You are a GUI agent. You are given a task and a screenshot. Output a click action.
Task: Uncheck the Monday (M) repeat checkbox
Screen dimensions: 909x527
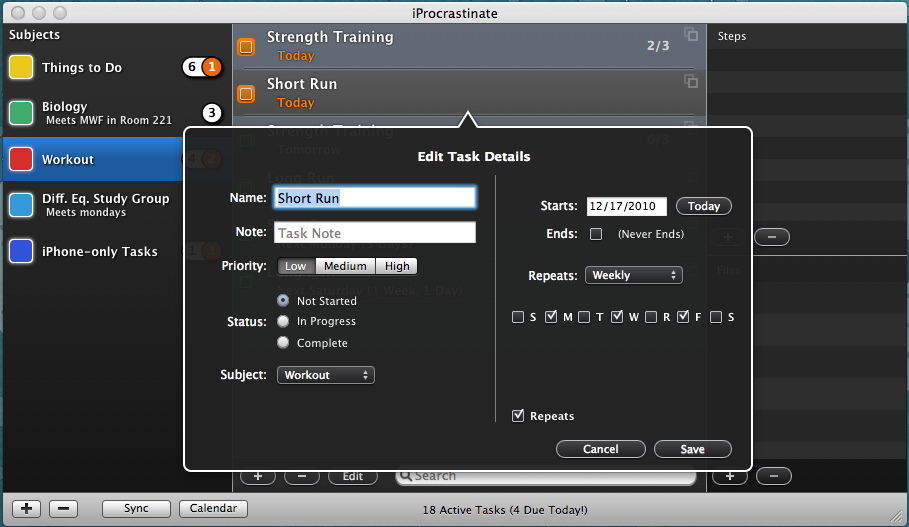[551, 317]
